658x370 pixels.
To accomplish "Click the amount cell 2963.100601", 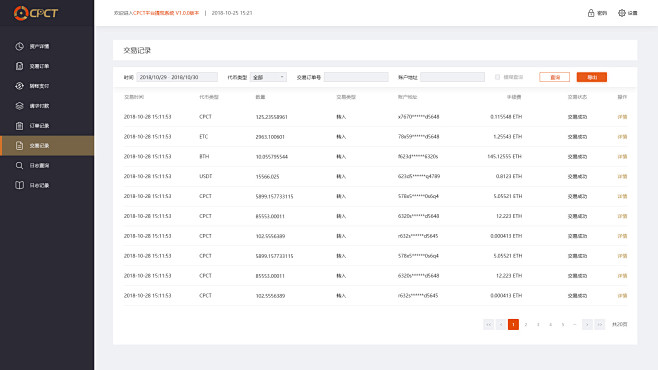I will coord(270,137).
